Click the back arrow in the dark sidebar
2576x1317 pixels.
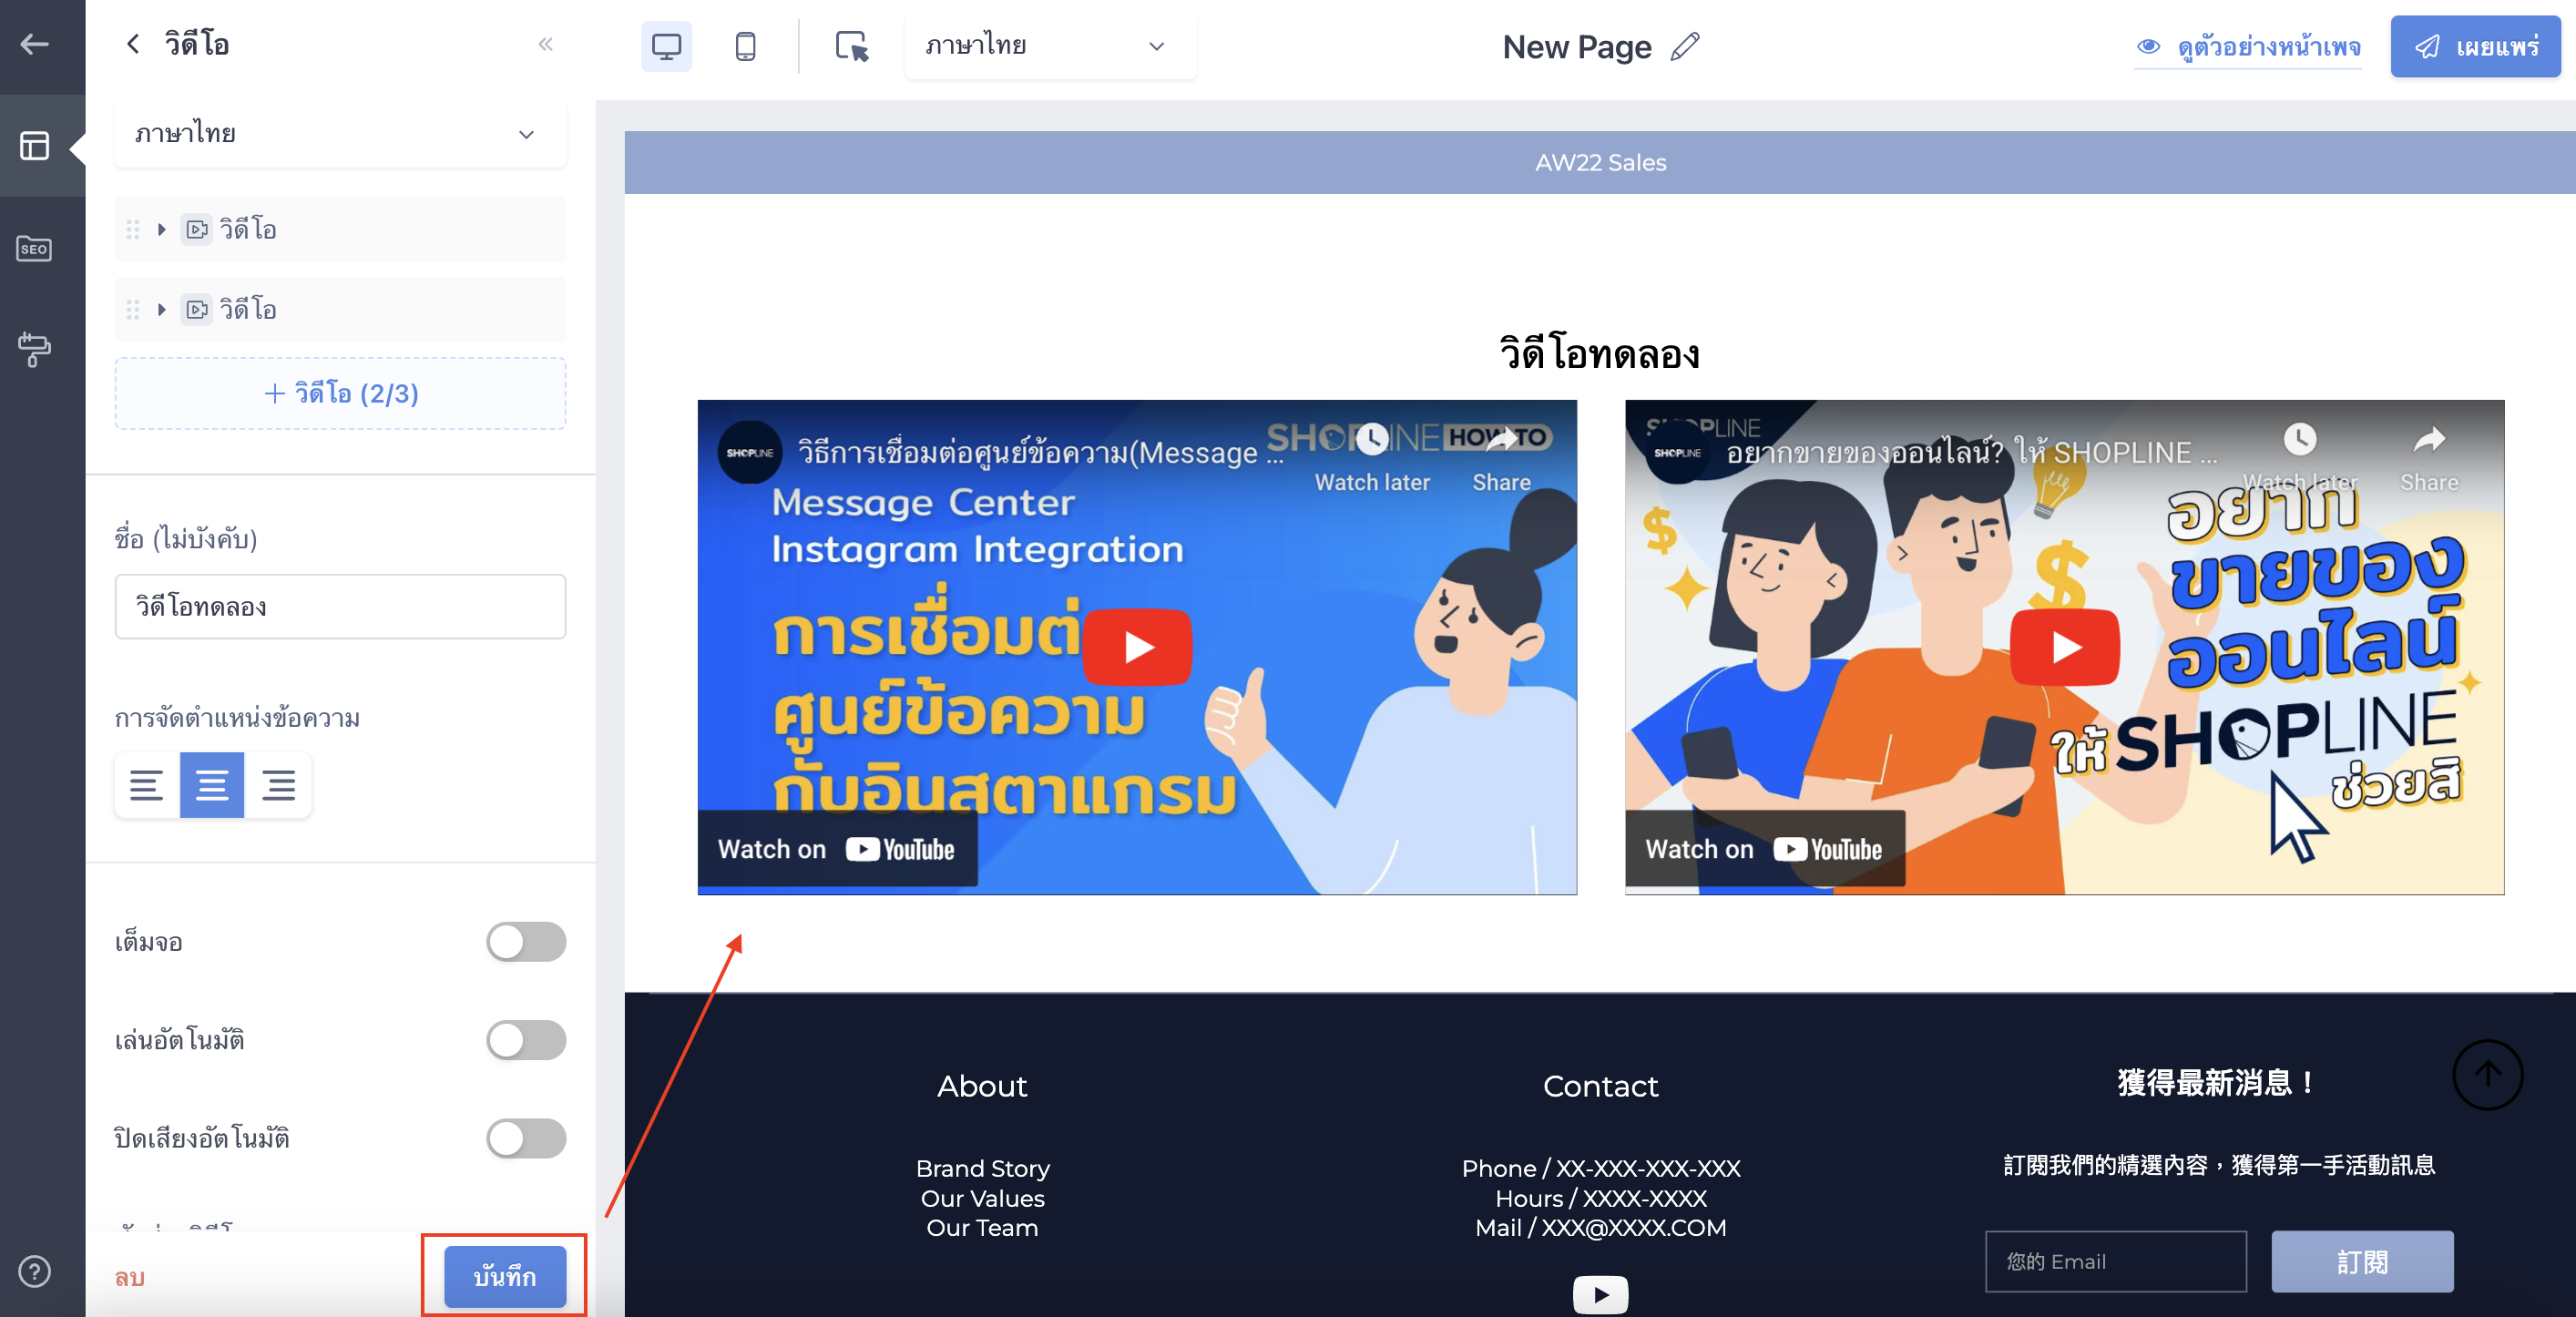35,44
